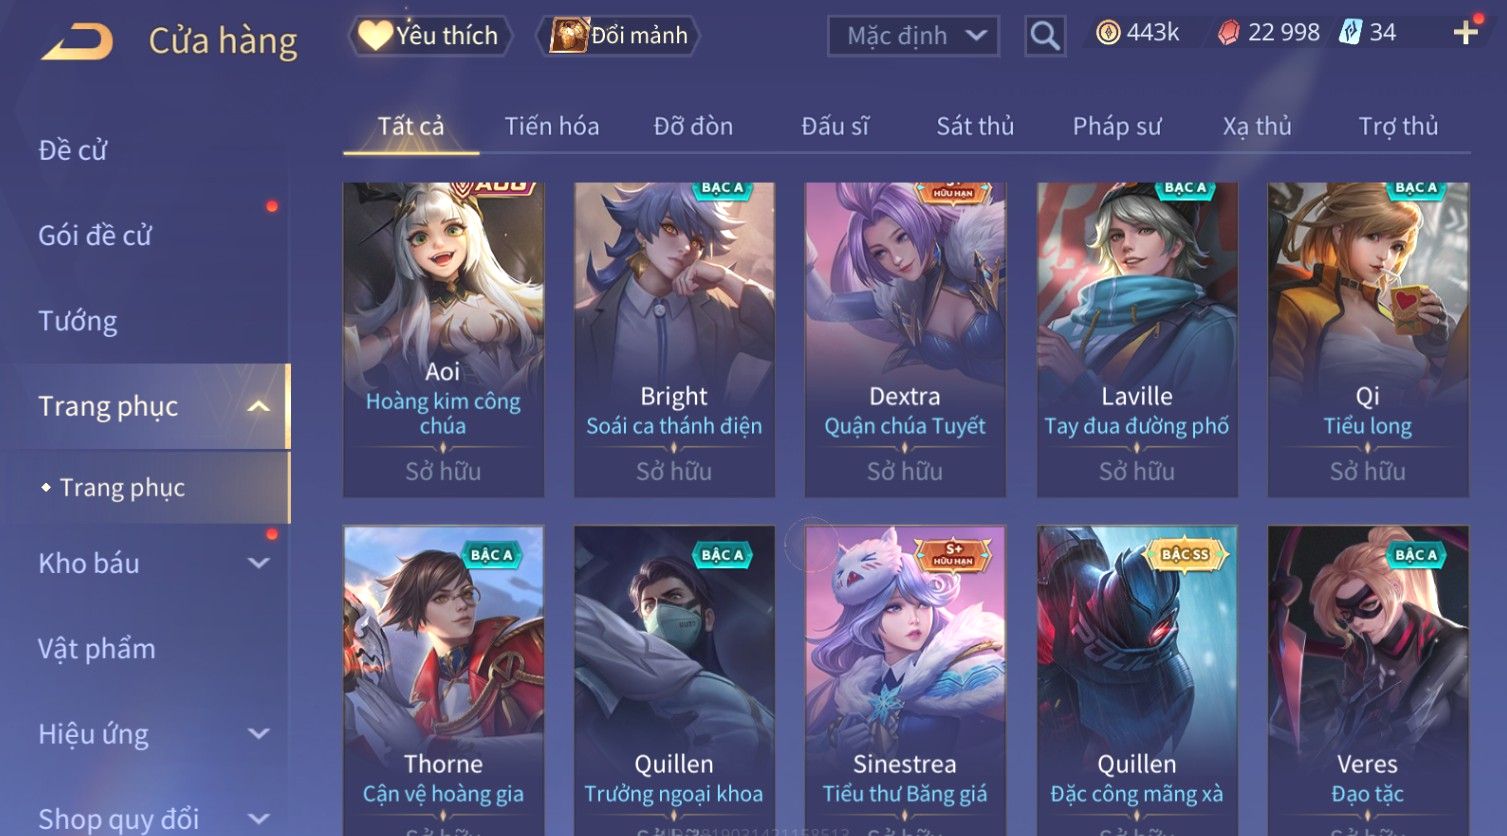Open Yêu thích heart favorites

tap(430, 36)
